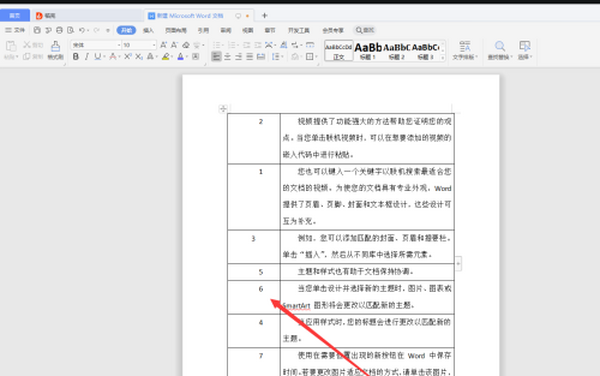Decrease font size with shrink icon
The image size is (600, 376).
[x=174, y=45]
